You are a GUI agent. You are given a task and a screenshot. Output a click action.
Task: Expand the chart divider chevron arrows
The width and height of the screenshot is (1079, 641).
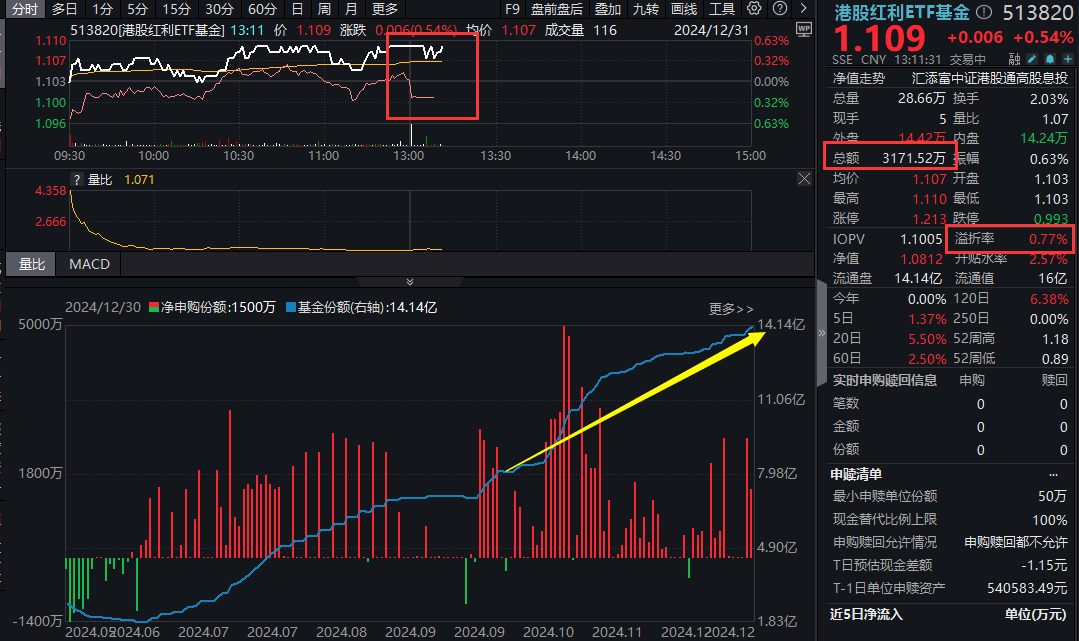(408, 281)
